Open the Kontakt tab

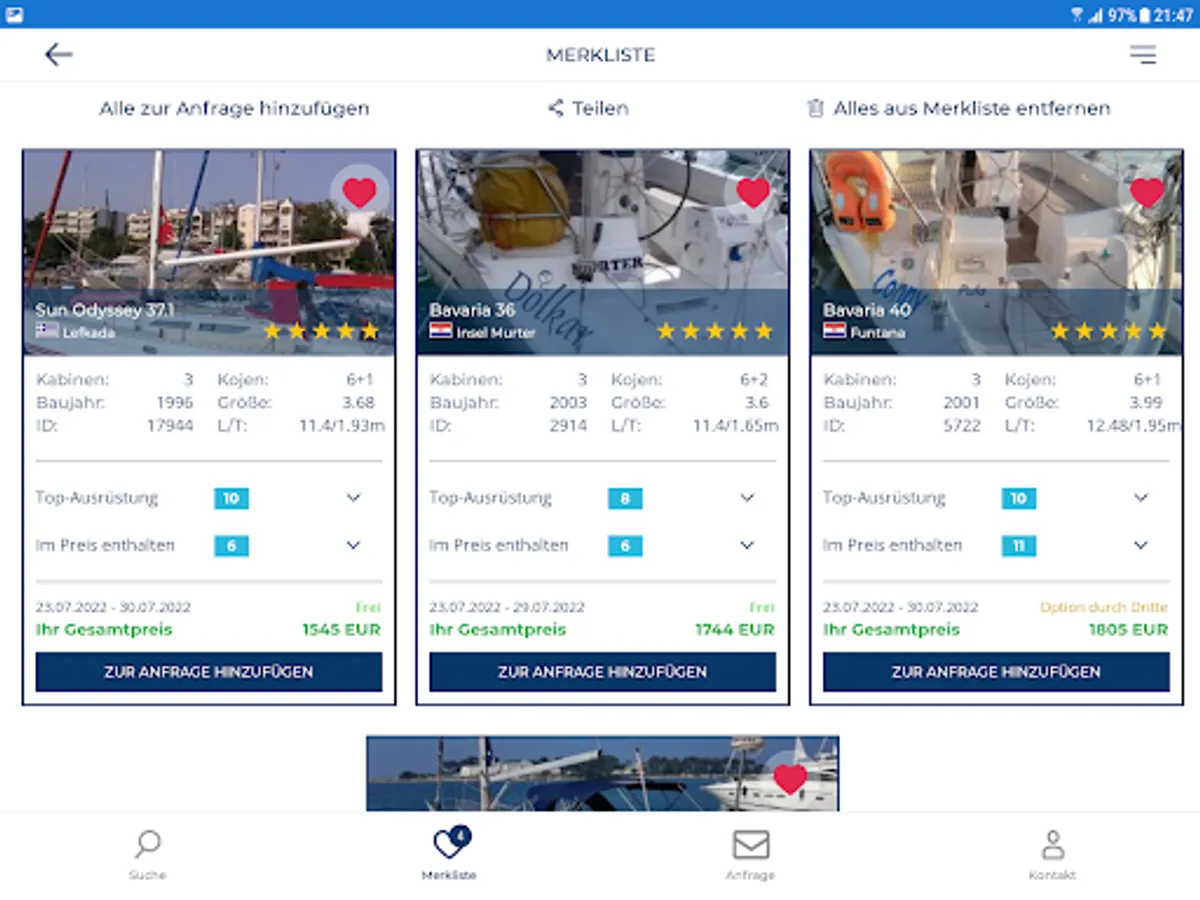1052,855
